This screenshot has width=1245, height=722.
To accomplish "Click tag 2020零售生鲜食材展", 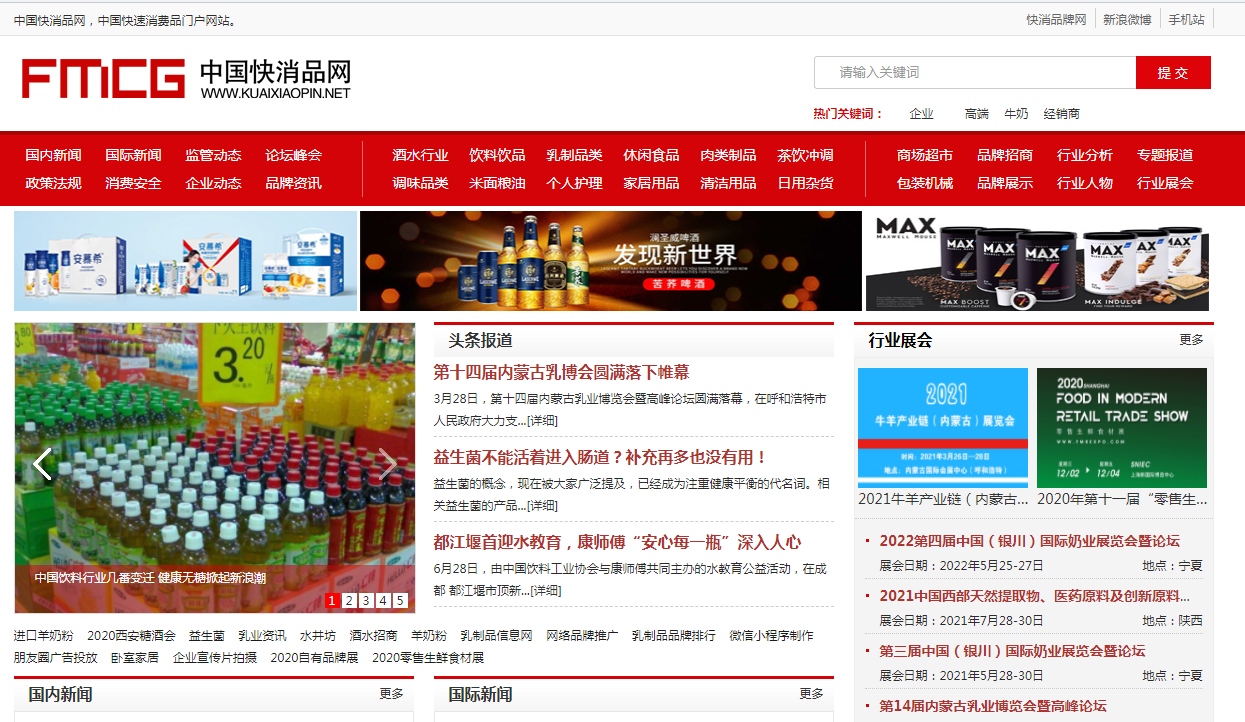I will (428, 658).
